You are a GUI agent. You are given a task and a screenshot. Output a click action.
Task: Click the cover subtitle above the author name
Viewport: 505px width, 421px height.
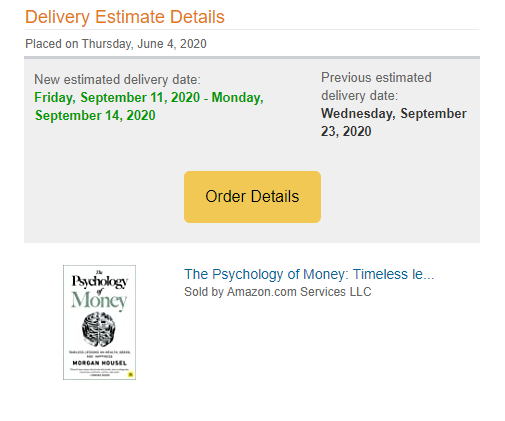click(x=100, y=354)
